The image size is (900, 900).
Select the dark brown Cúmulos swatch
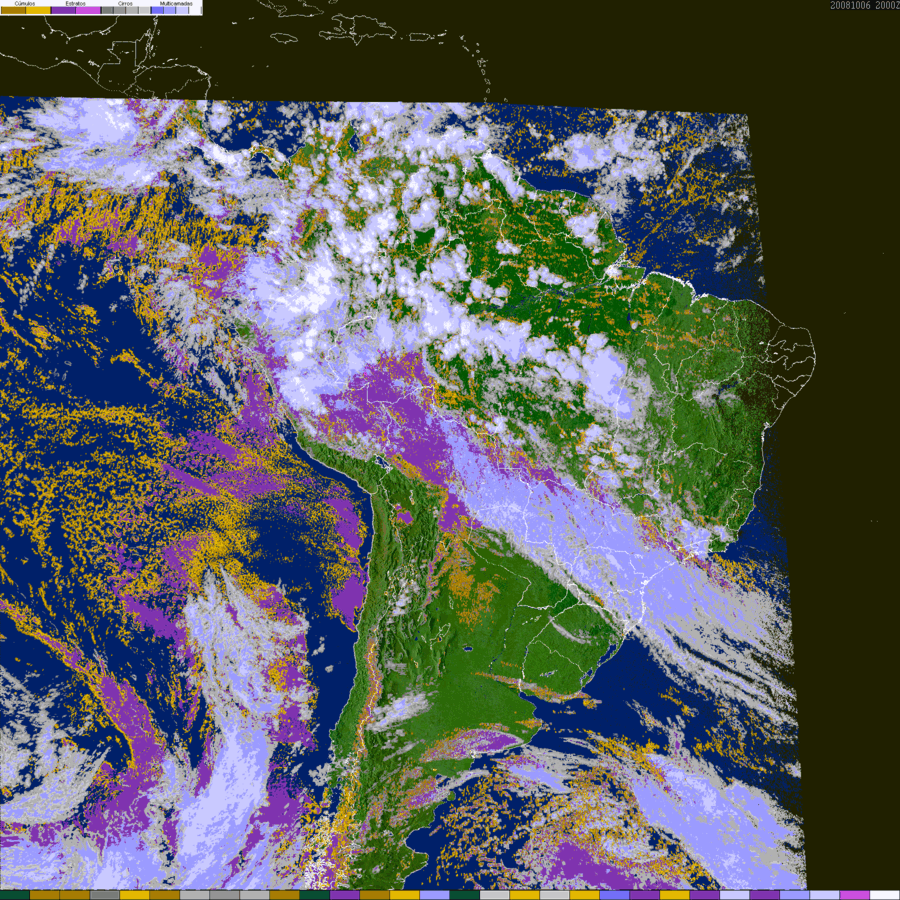tap(13, 10)
